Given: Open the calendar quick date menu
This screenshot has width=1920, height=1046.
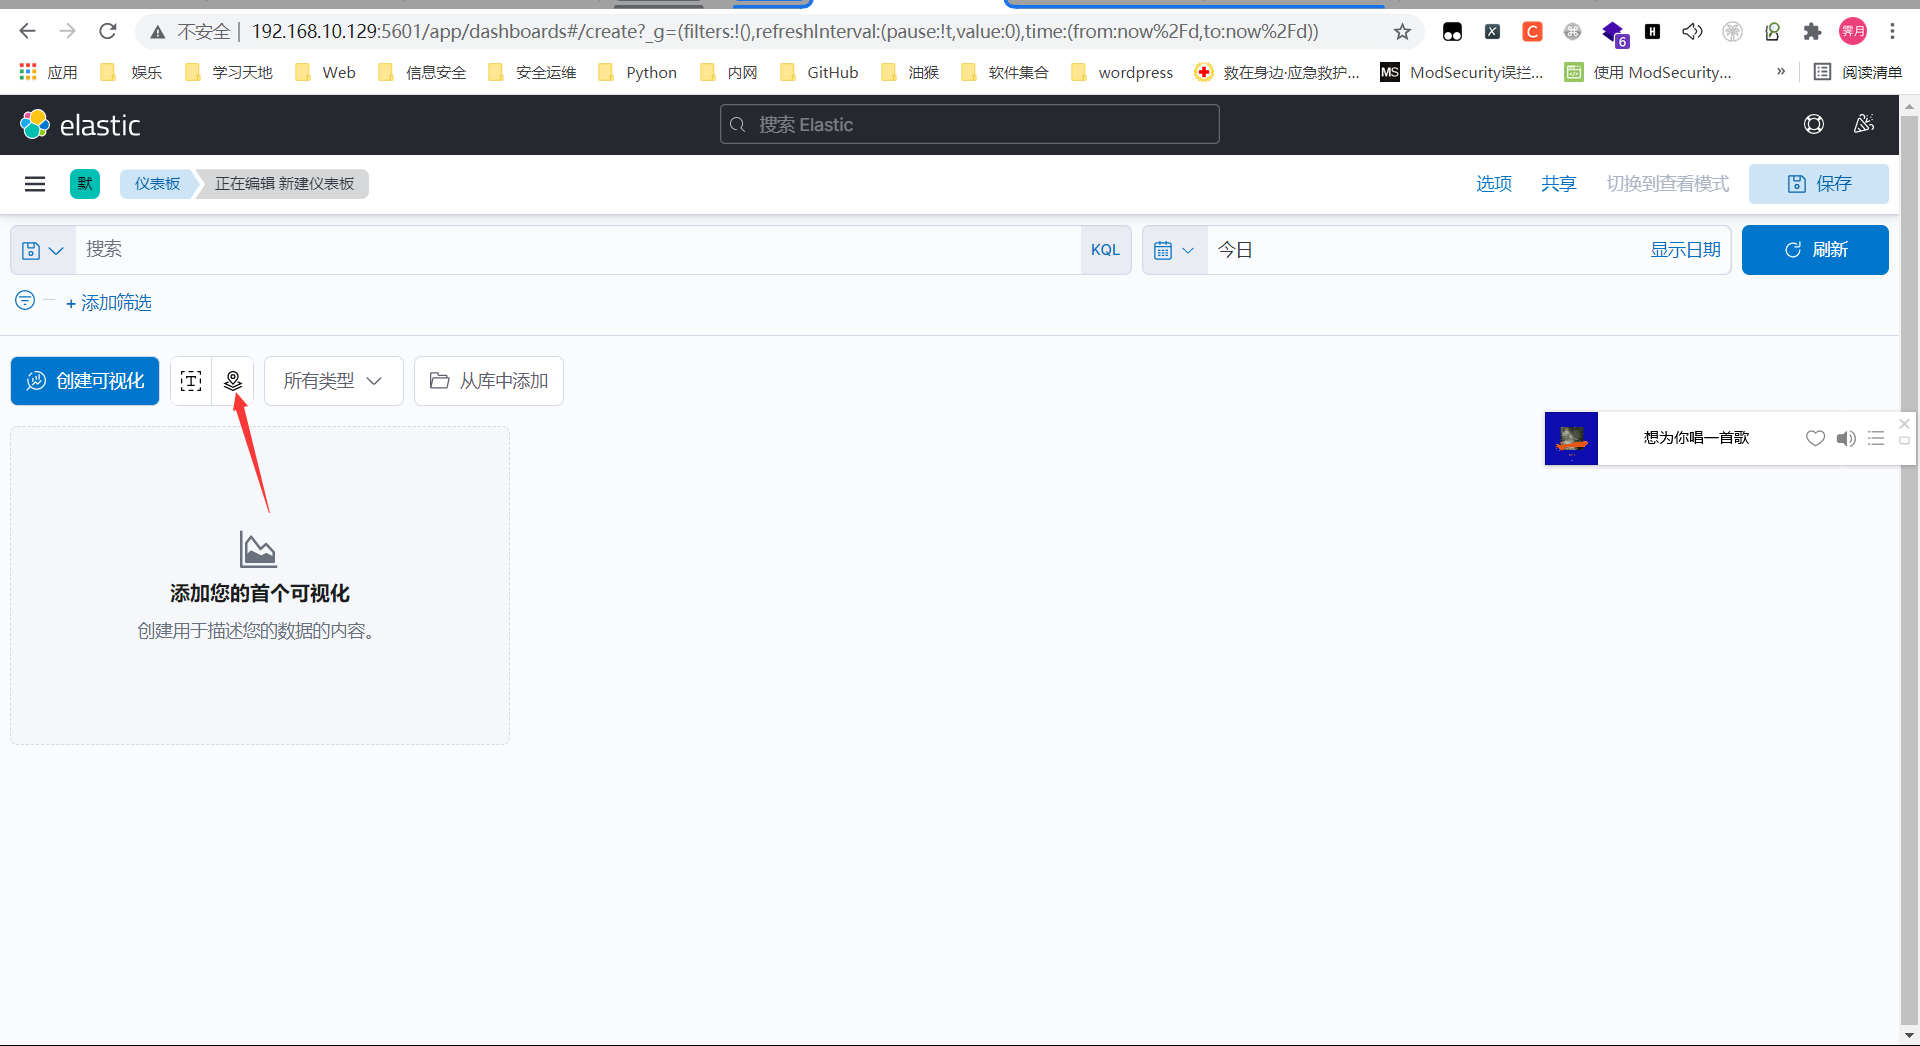Looking at the screenshot, I should pyautogui.click(x=1174, y=250).
